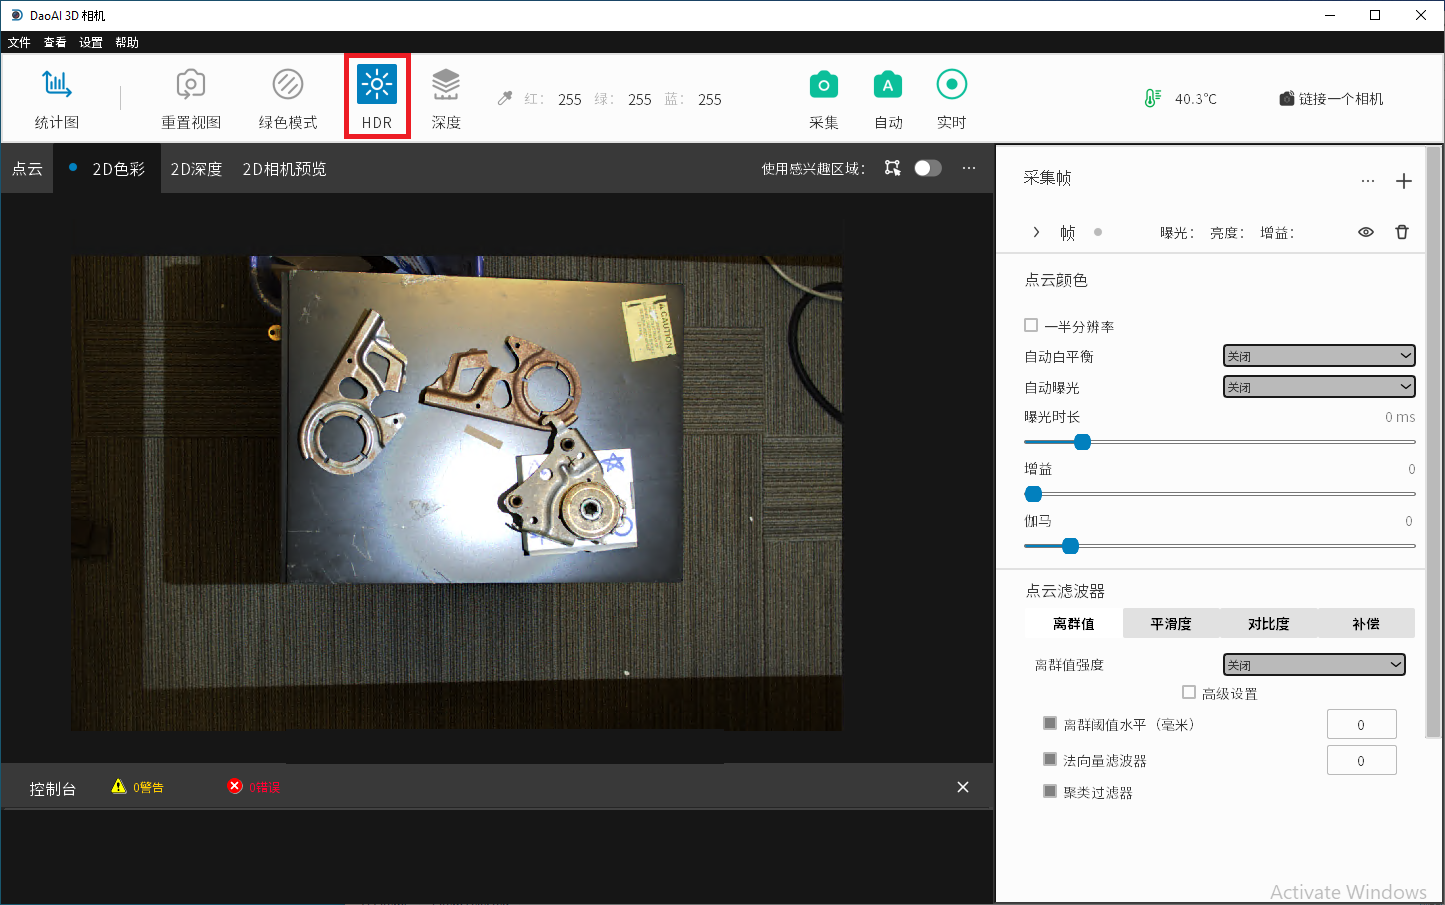Click 链接一个相机 to connect a camera
Screen dimensions: 1445x905
1331,98
